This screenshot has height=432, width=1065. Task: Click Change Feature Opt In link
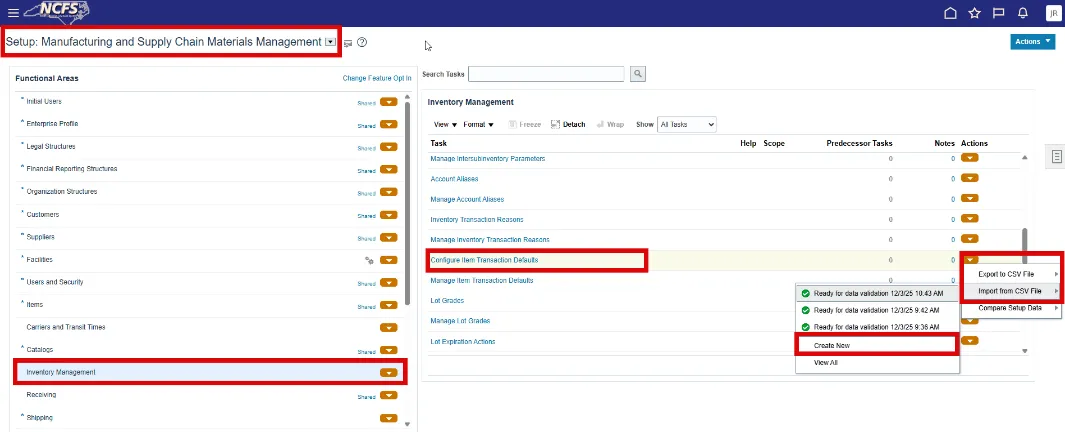tap(376, 78)
